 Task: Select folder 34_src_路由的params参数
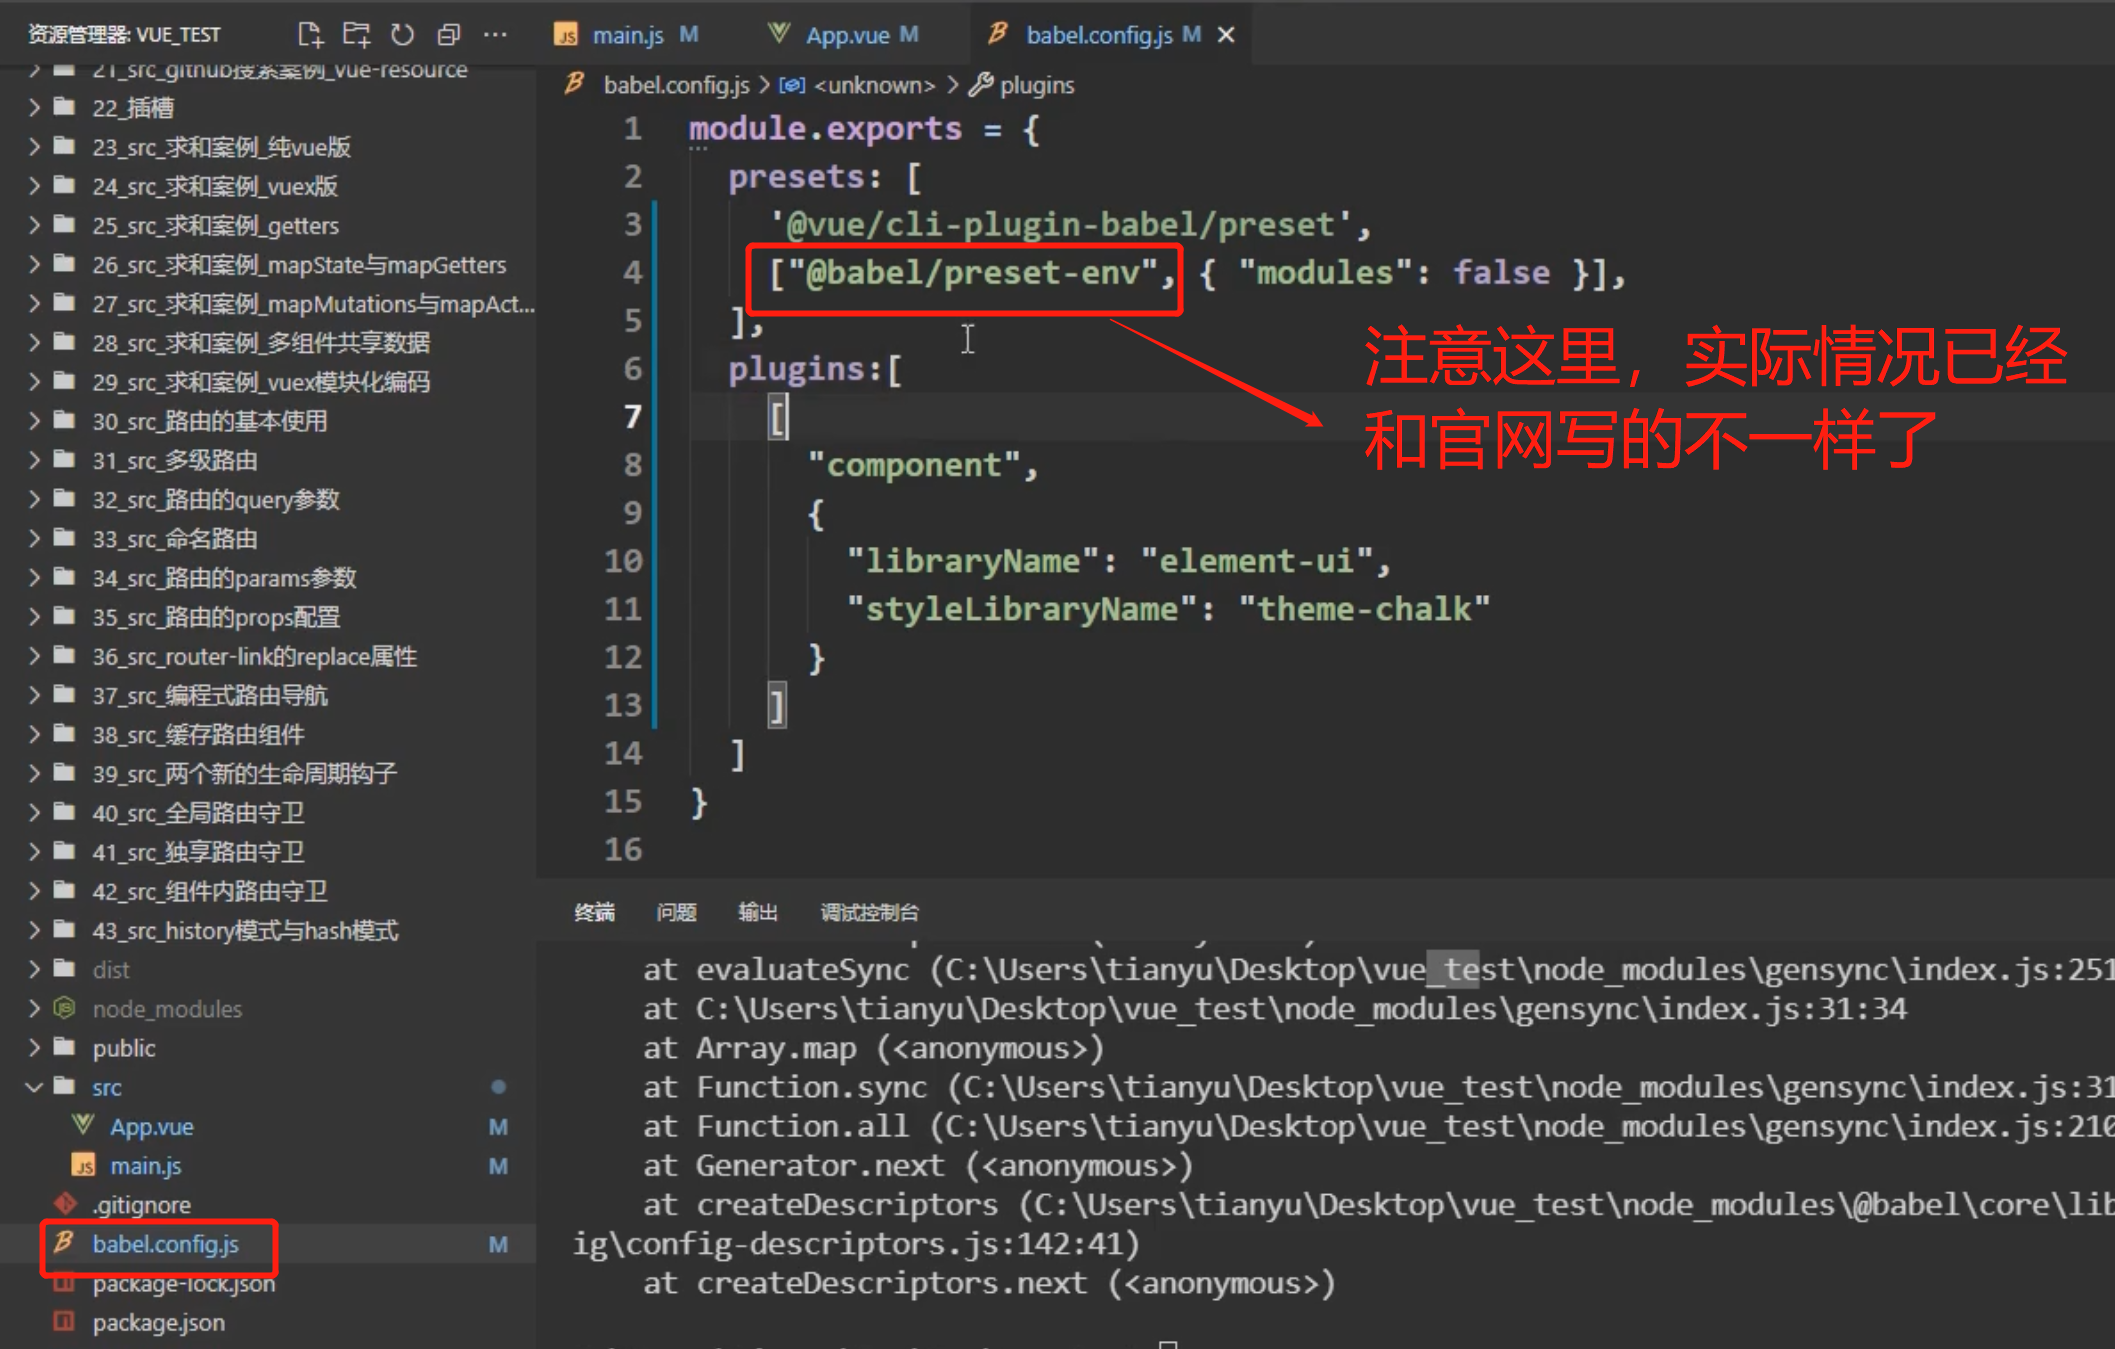point(224,578)
